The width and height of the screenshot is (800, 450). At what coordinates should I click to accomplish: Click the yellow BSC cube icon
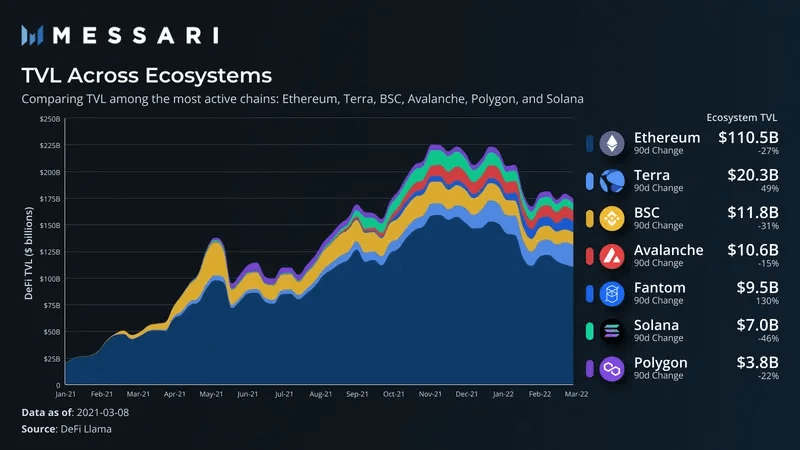pos(611,217)
